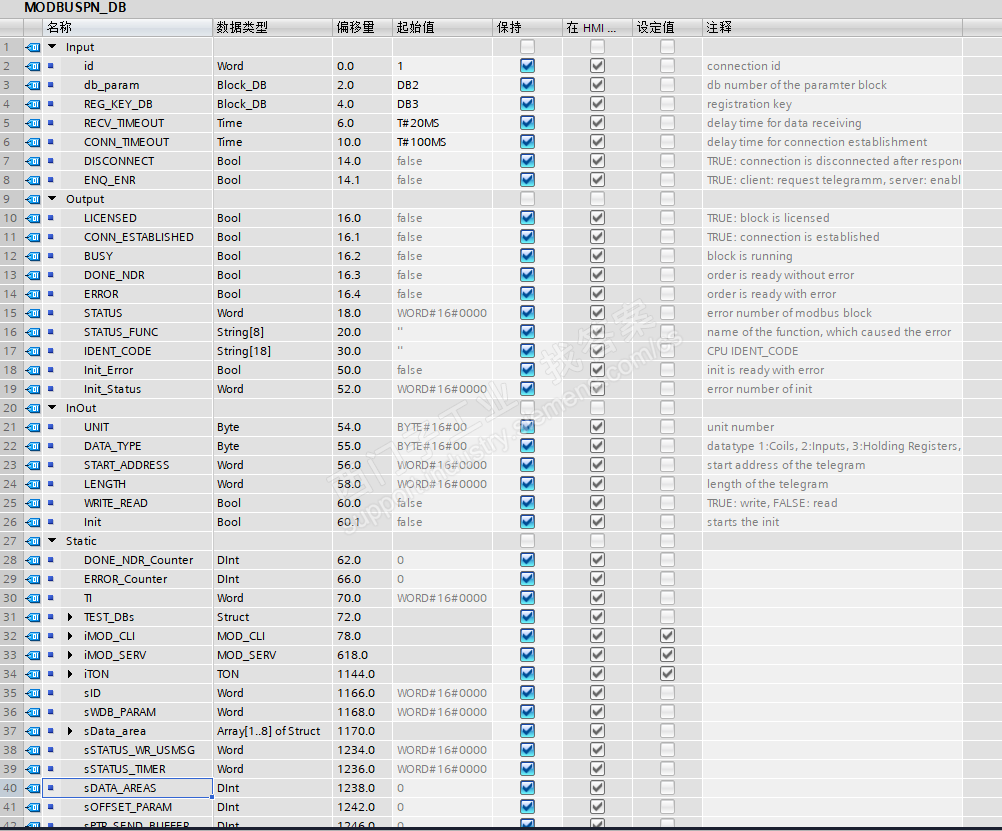Click the row icon beside BUSY
The width and height of the screenshot is (1002, 831).
33,256
